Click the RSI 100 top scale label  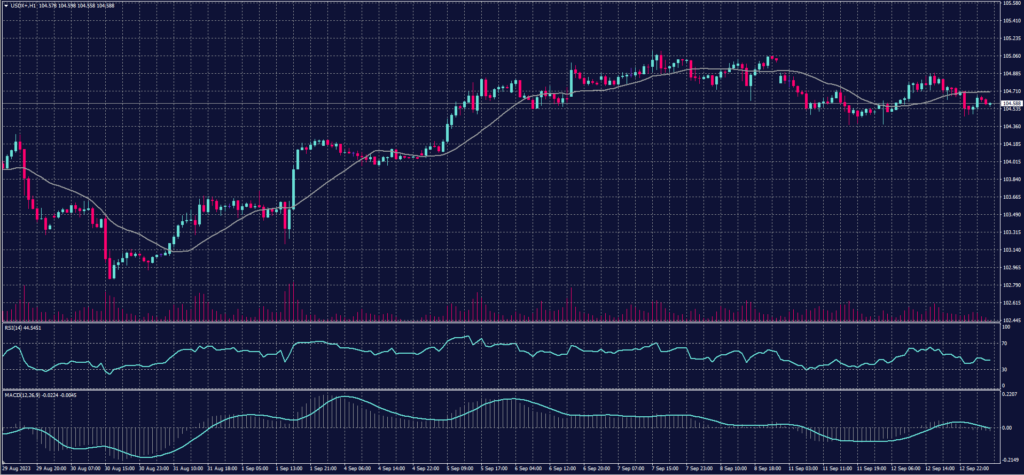click(1005, 325)
